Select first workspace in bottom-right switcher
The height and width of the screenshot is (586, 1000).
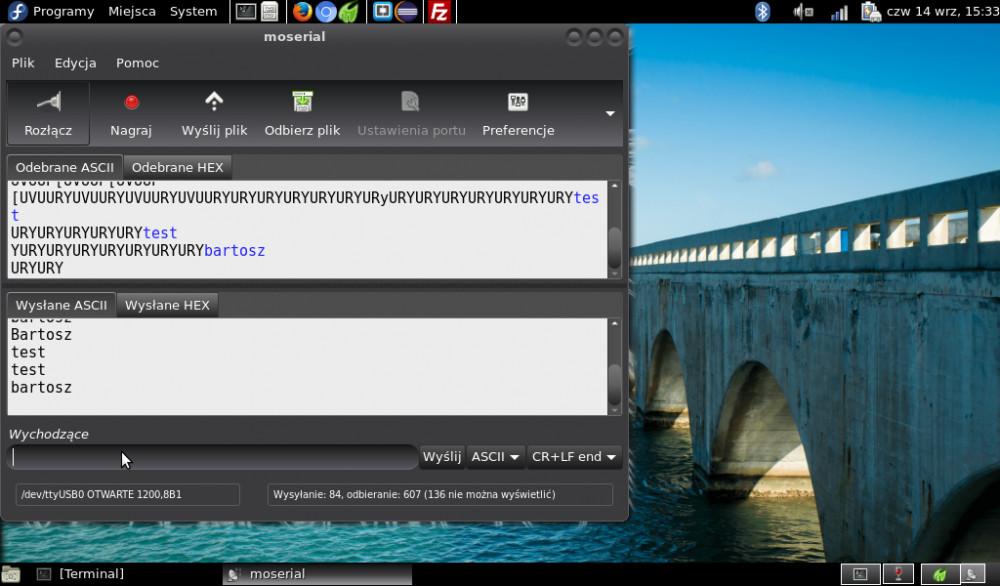point(860,574)
